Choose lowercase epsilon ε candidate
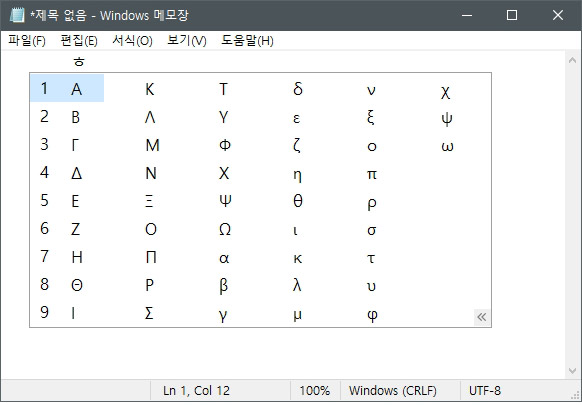This screenshot has height=405, width=582. click(x=296, y=118)
